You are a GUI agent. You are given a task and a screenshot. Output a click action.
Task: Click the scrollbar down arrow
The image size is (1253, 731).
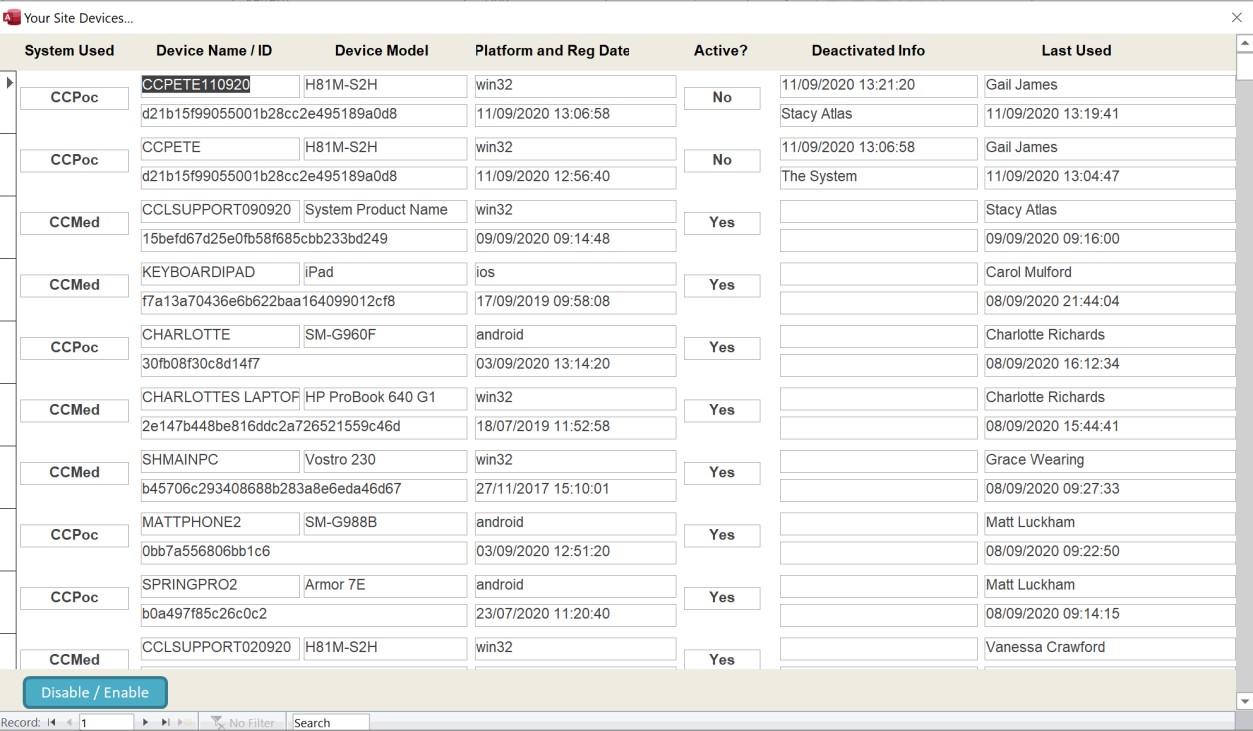1244,701
